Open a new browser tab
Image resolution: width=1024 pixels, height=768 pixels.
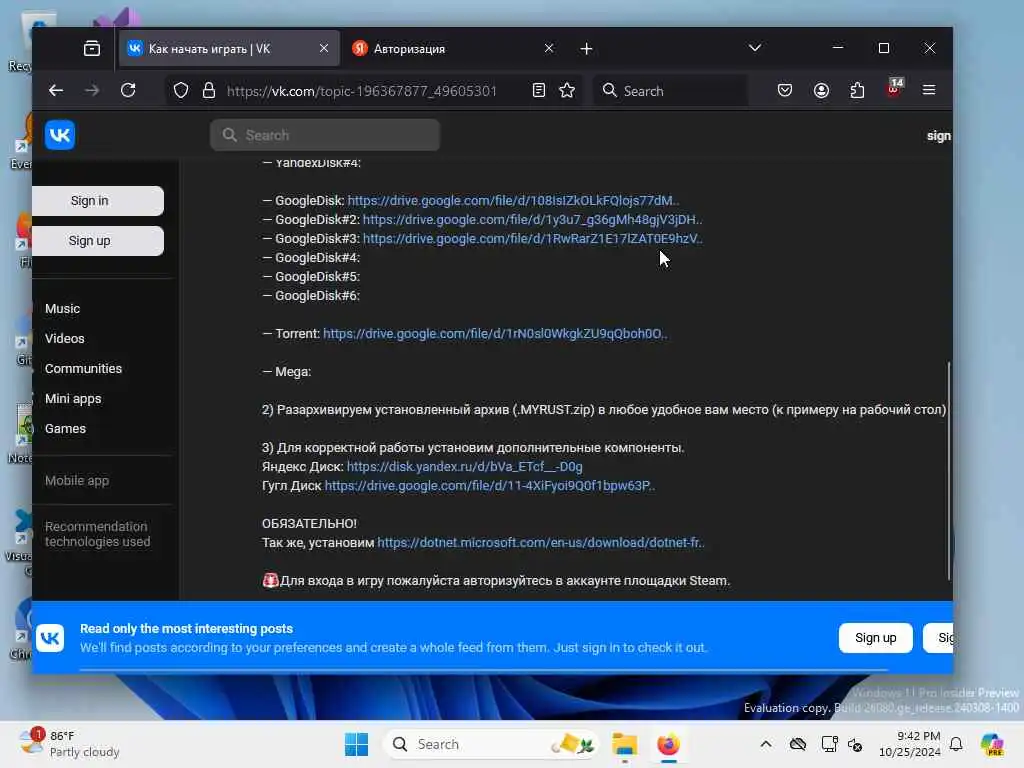tap(586, 49)
